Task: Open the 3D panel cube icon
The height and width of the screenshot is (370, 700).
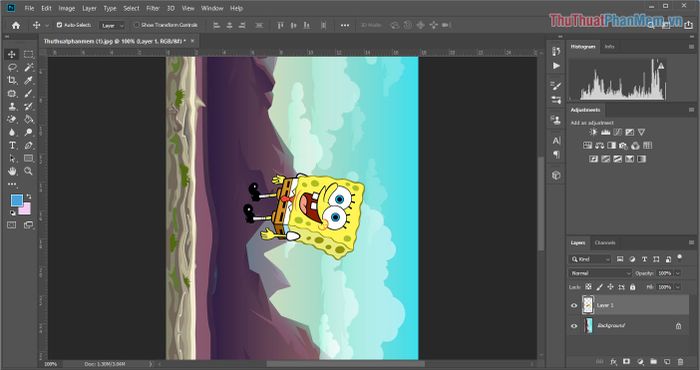Action: pos(556,175)
